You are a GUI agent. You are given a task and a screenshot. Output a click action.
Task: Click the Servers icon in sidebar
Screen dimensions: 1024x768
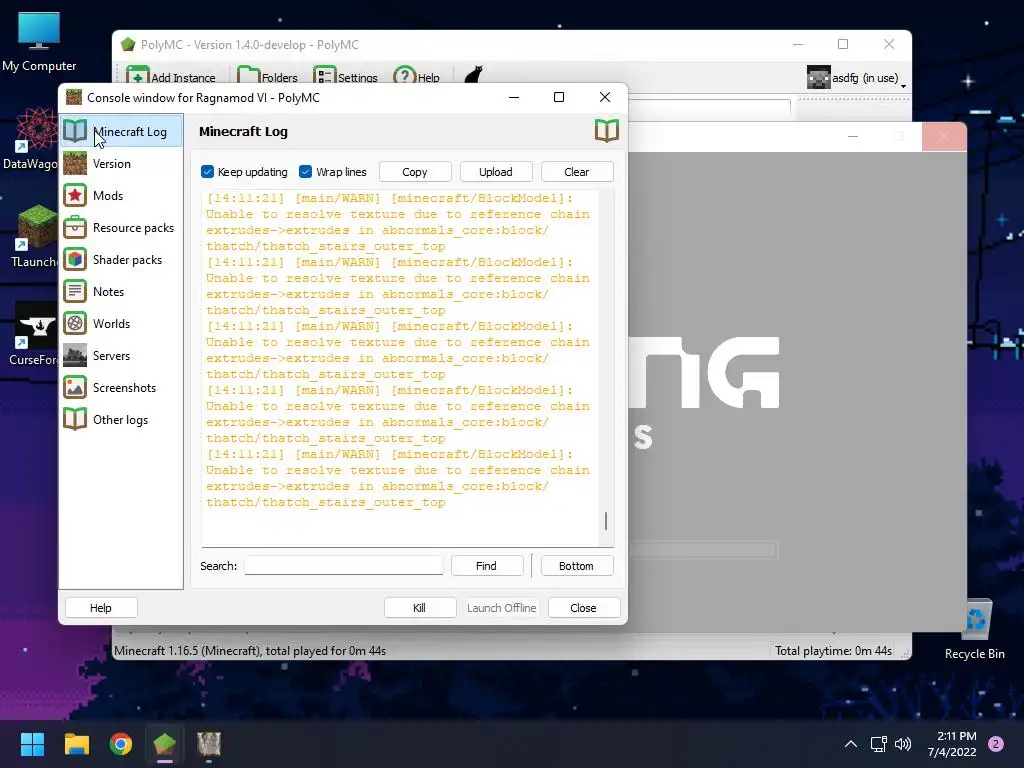tap(75, 355)
